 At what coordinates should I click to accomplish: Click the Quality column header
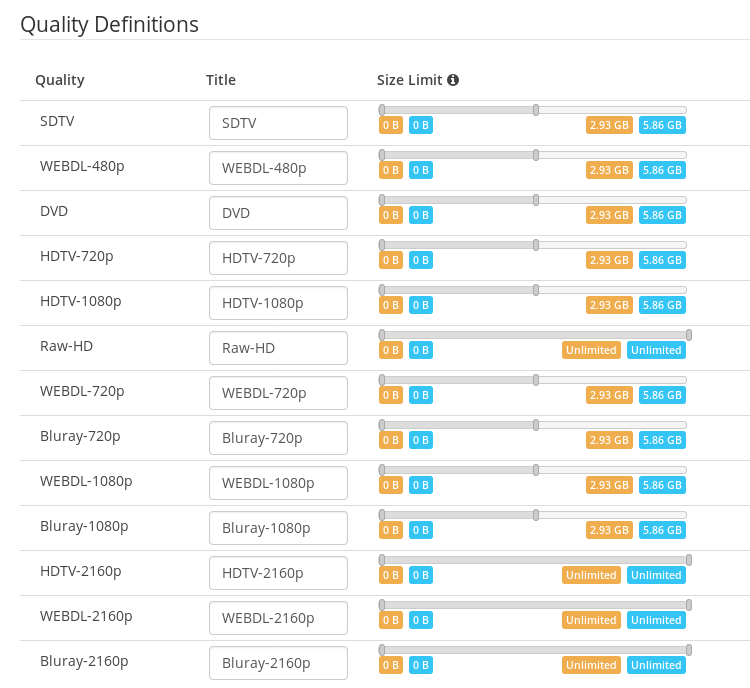pyautogui.click(x=60, y=80)
